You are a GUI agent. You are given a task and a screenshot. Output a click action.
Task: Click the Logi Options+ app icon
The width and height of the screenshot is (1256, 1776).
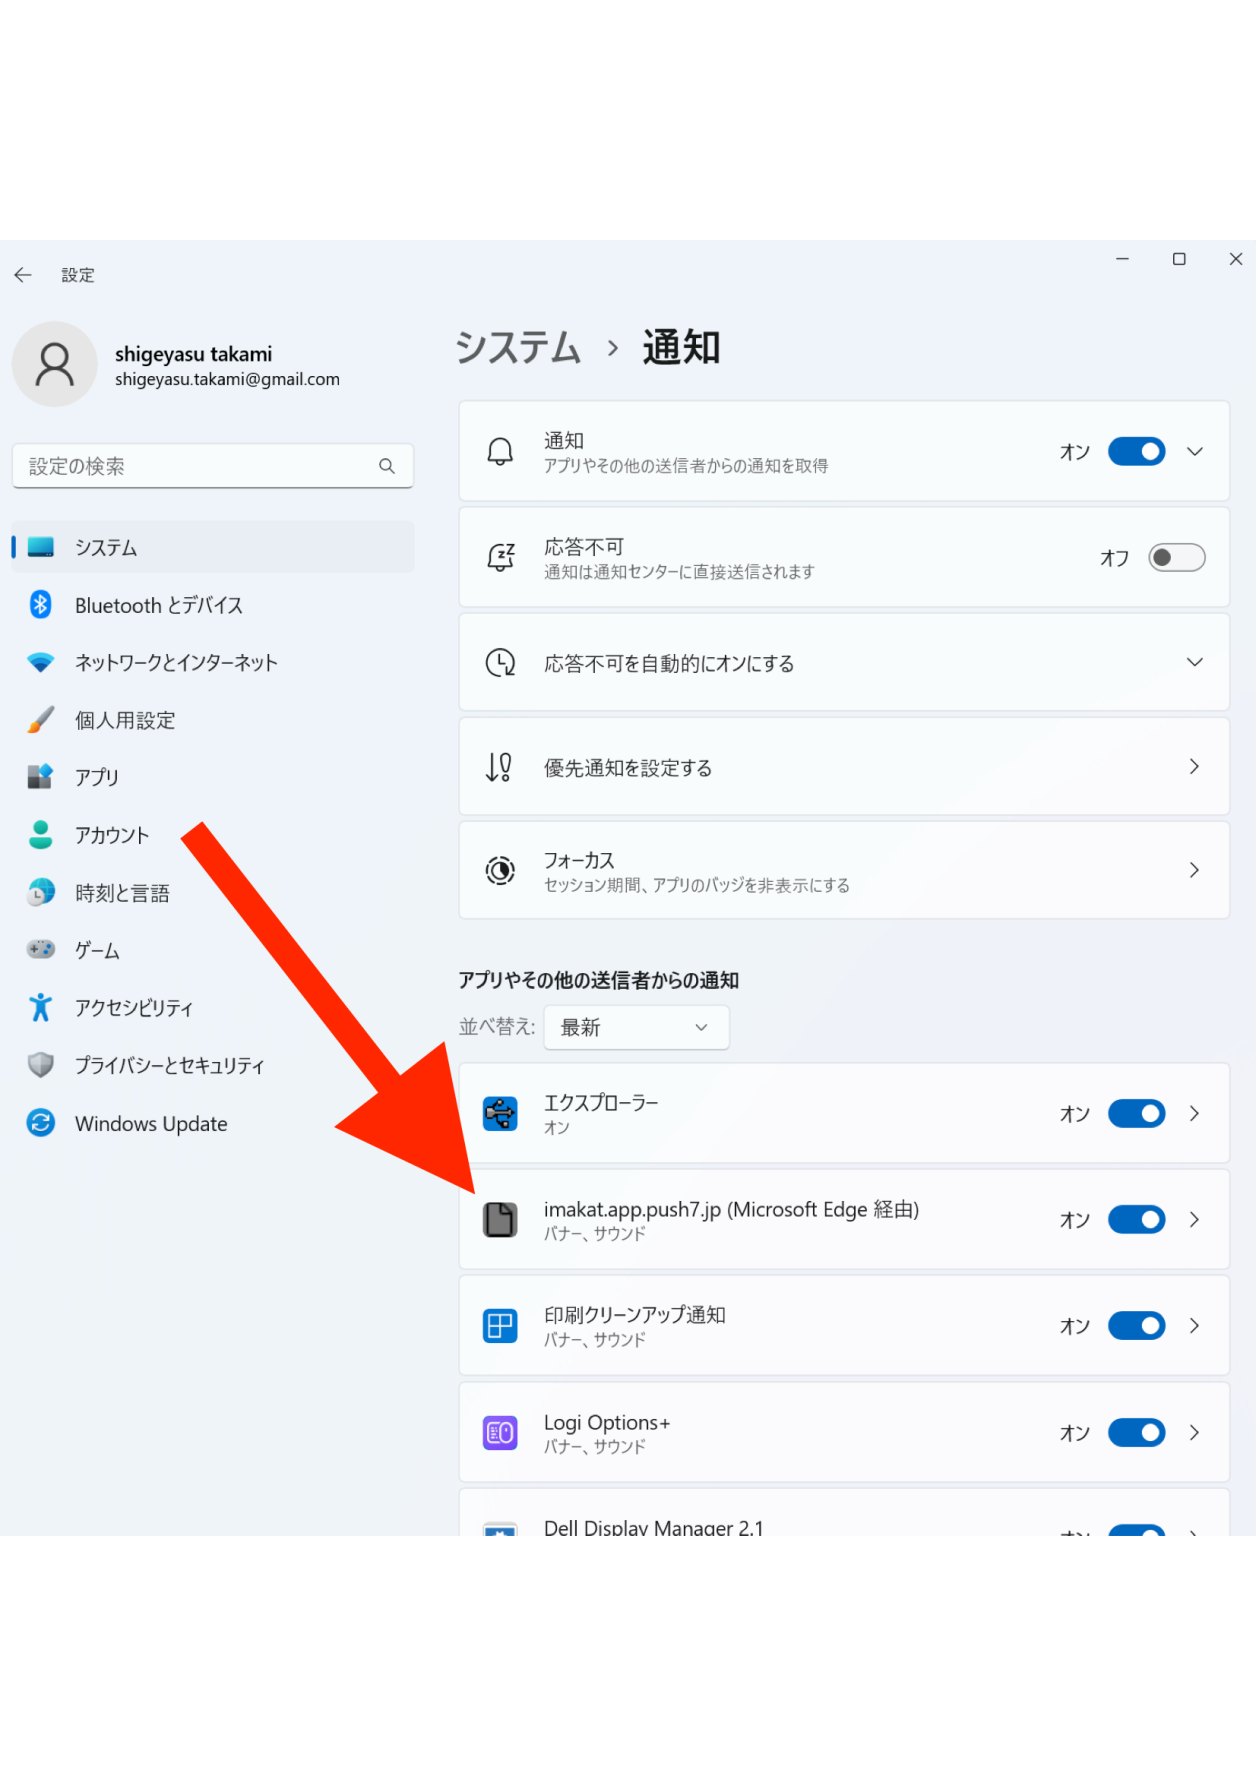point(500,1433)
